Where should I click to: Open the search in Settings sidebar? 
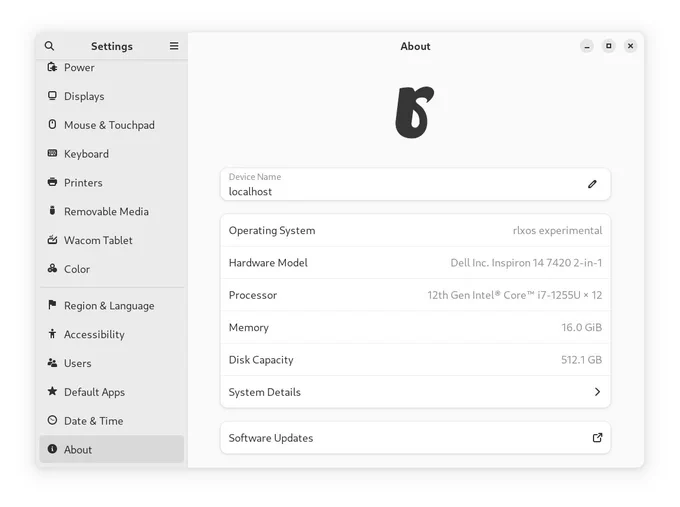tap(49, 46)
